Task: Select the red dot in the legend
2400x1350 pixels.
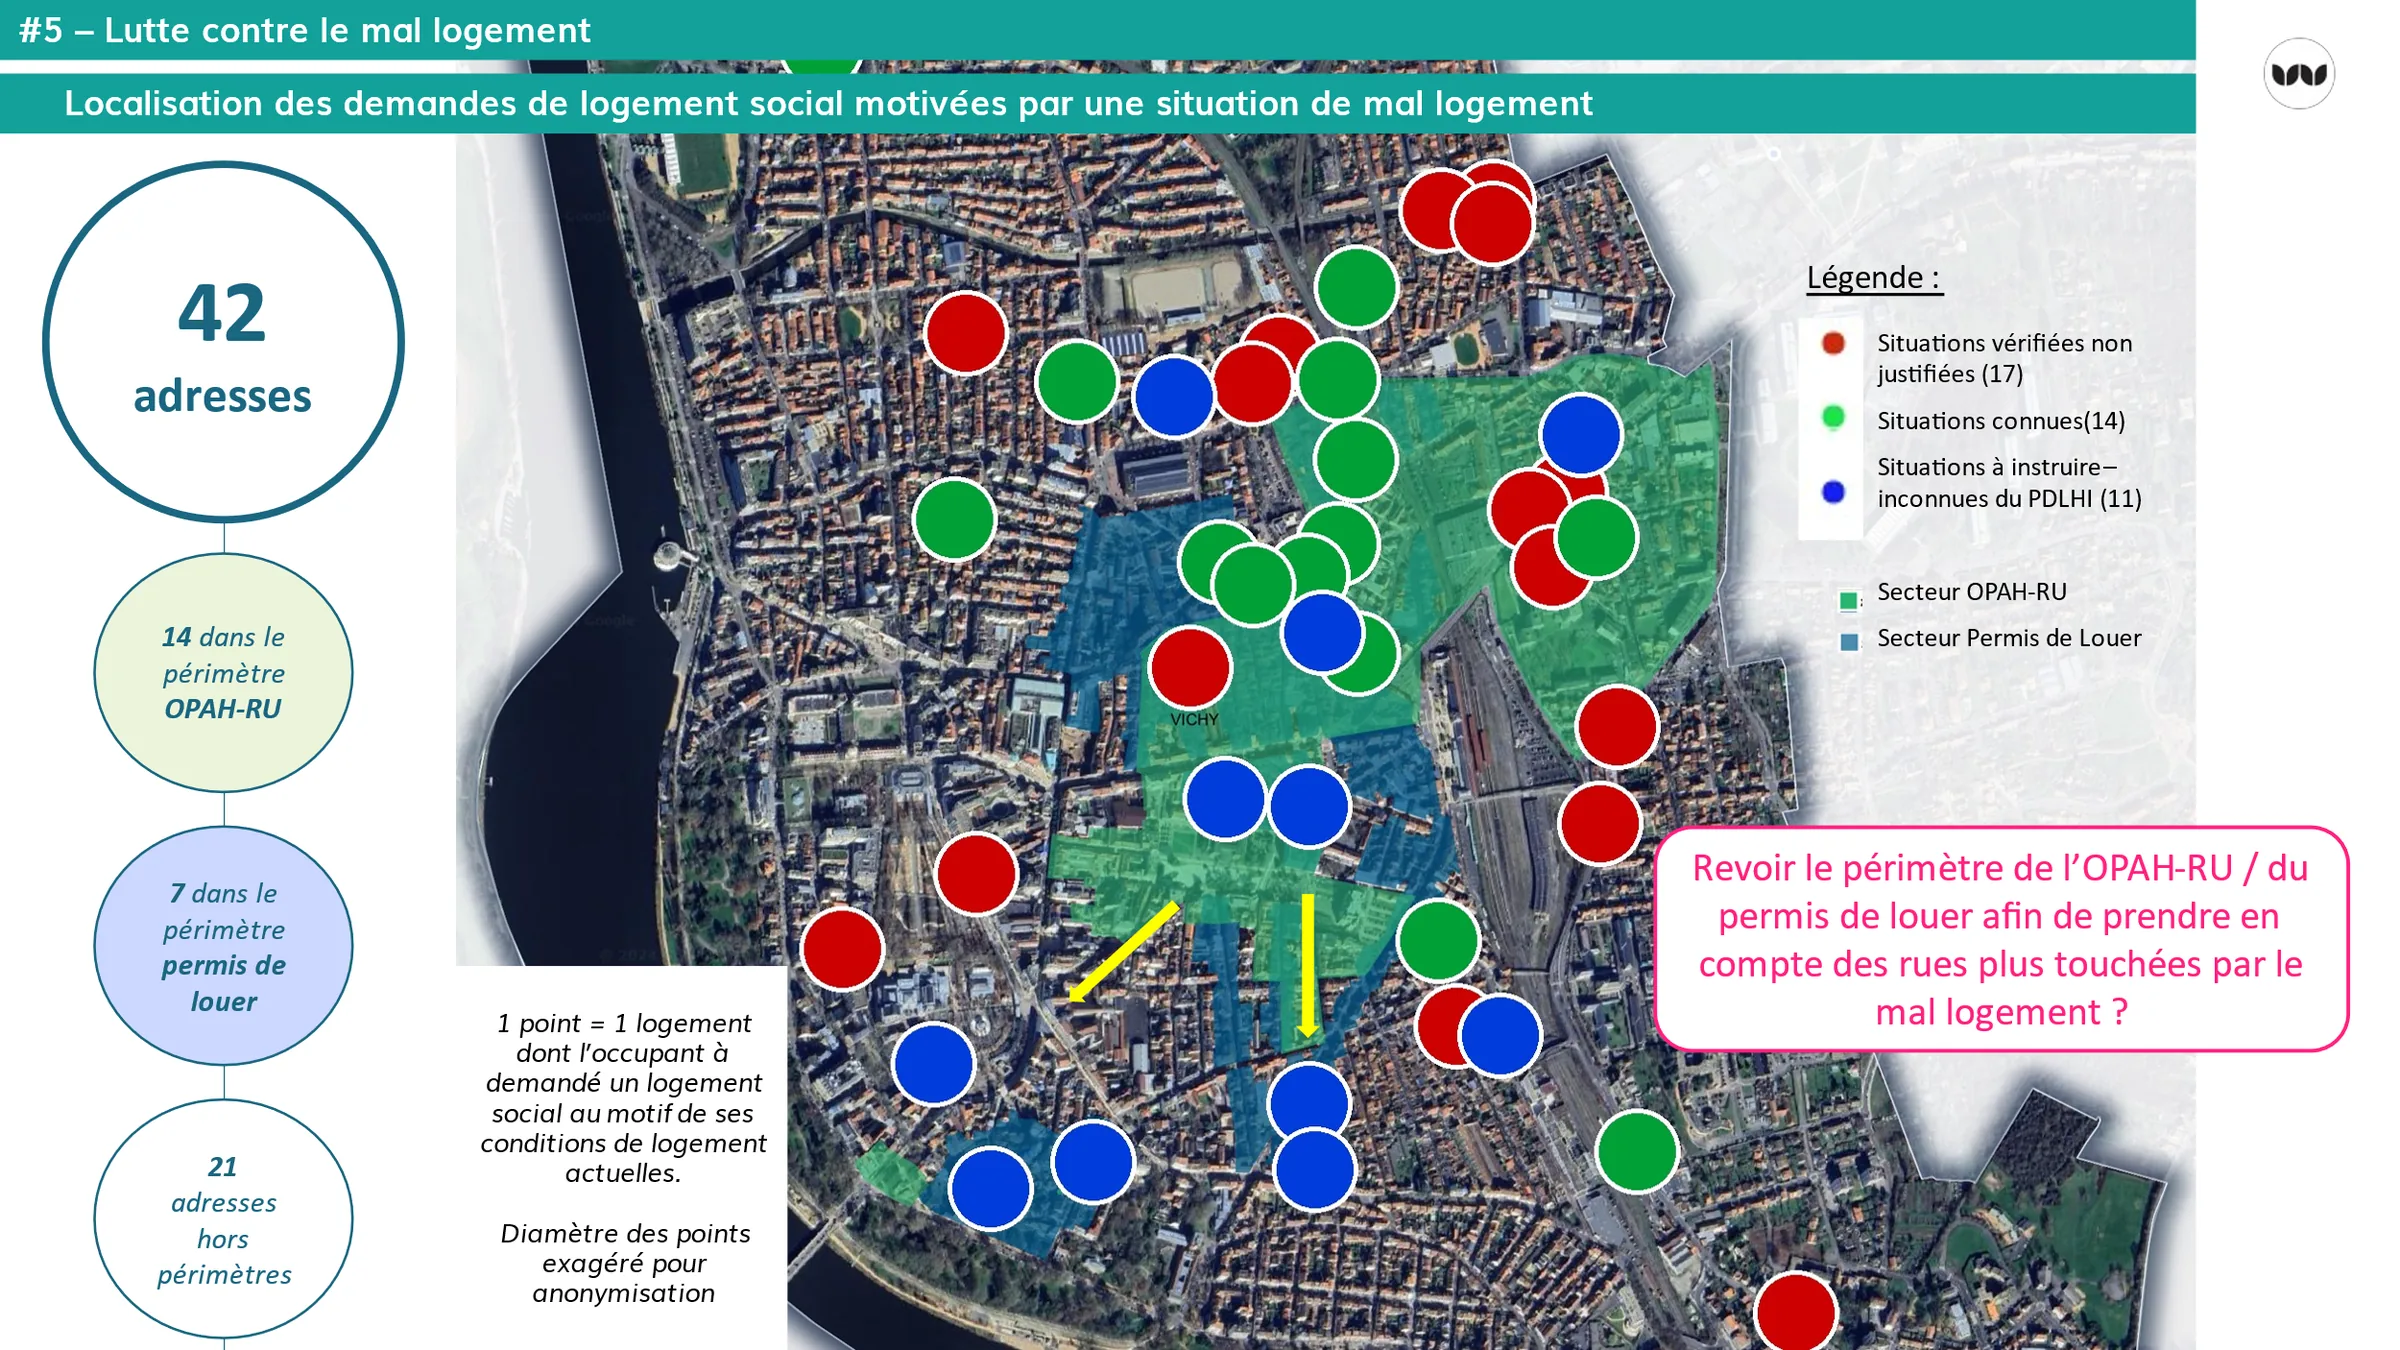Action: tap(1833, 343)
